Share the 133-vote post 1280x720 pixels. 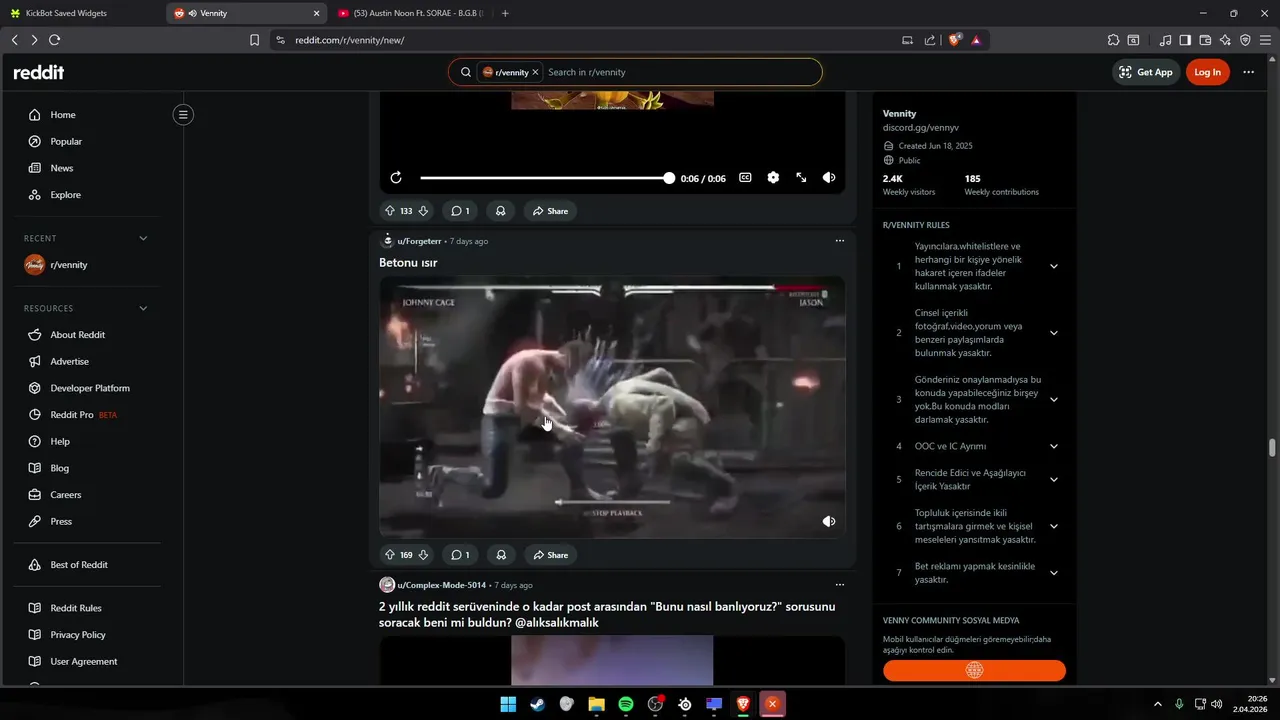pyautogui.click(x=550, y=211)
